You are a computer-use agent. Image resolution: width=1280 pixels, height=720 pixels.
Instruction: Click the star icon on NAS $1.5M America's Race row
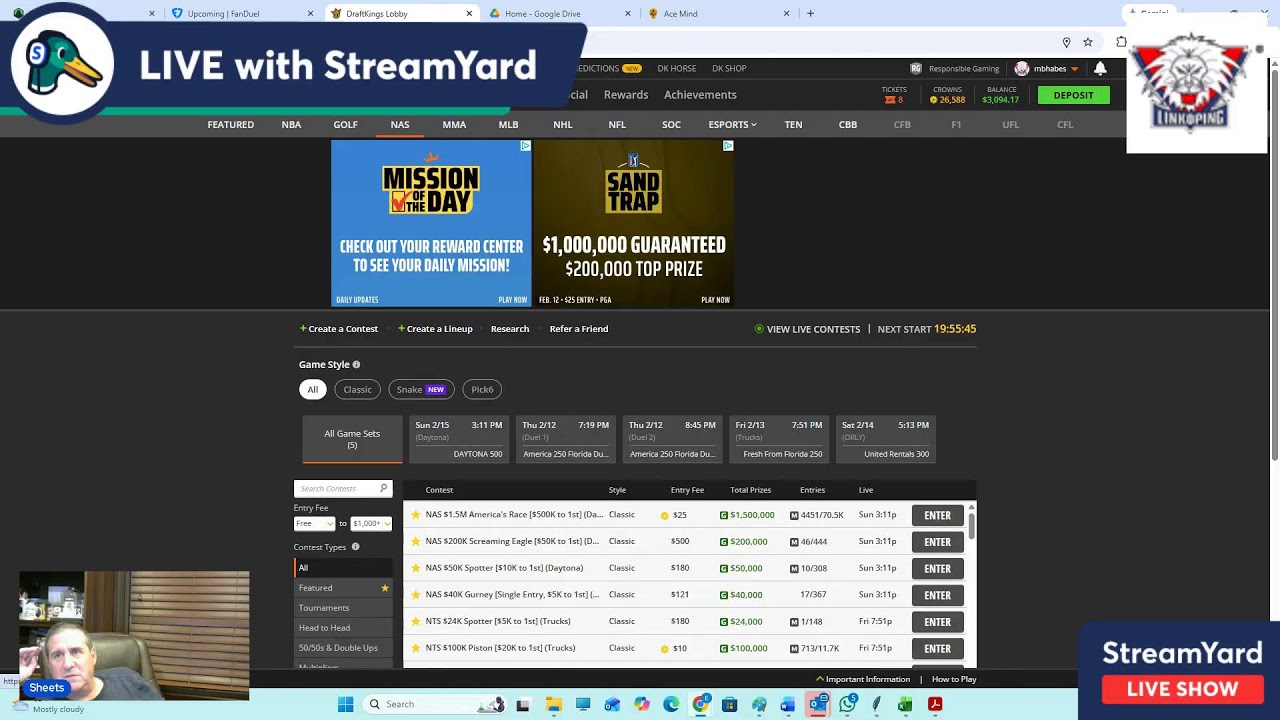(416, 515)
